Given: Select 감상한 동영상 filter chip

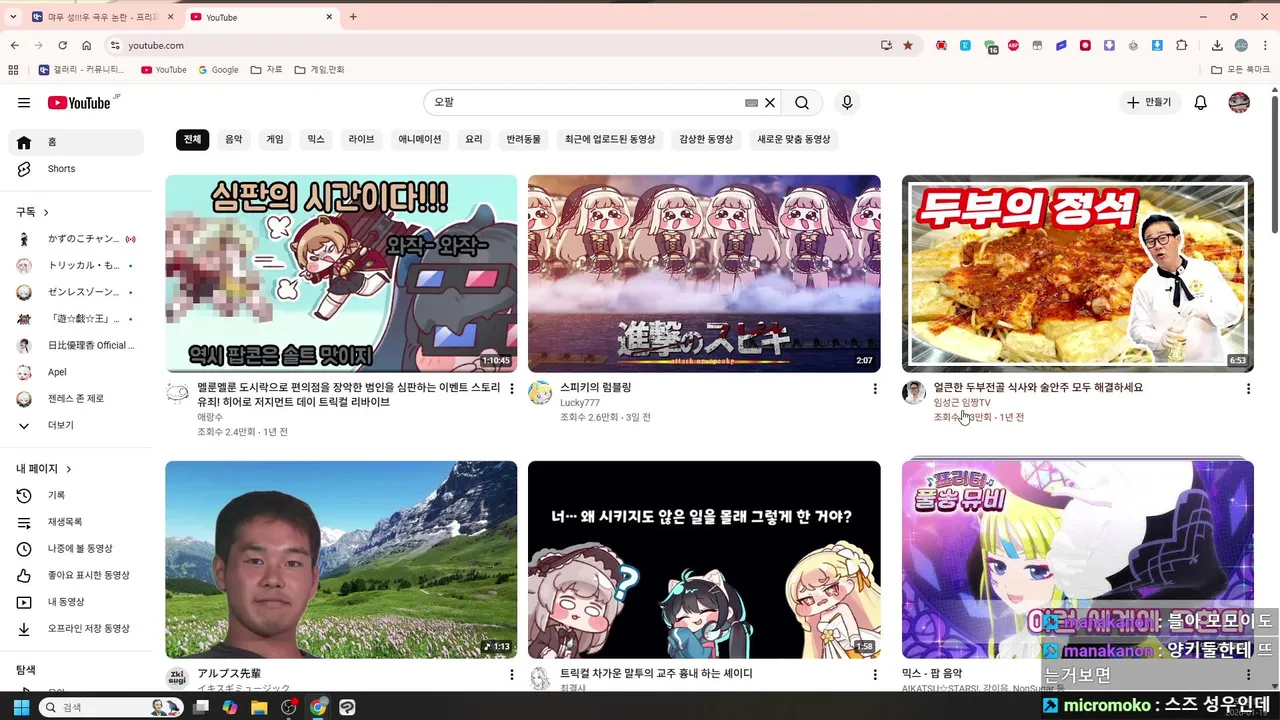Looking at the screenshot, I should pos(706,140).
